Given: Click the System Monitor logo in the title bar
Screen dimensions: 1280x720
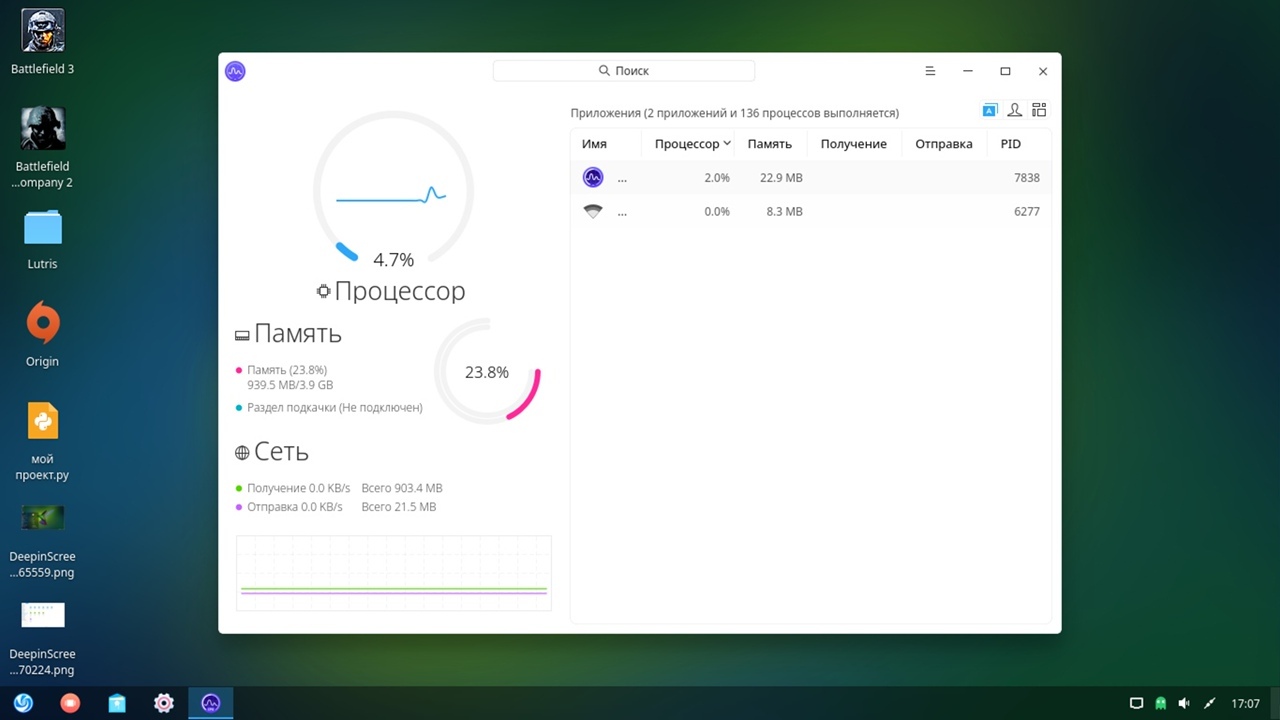Looking at the screenshot, I should [235, 71].
